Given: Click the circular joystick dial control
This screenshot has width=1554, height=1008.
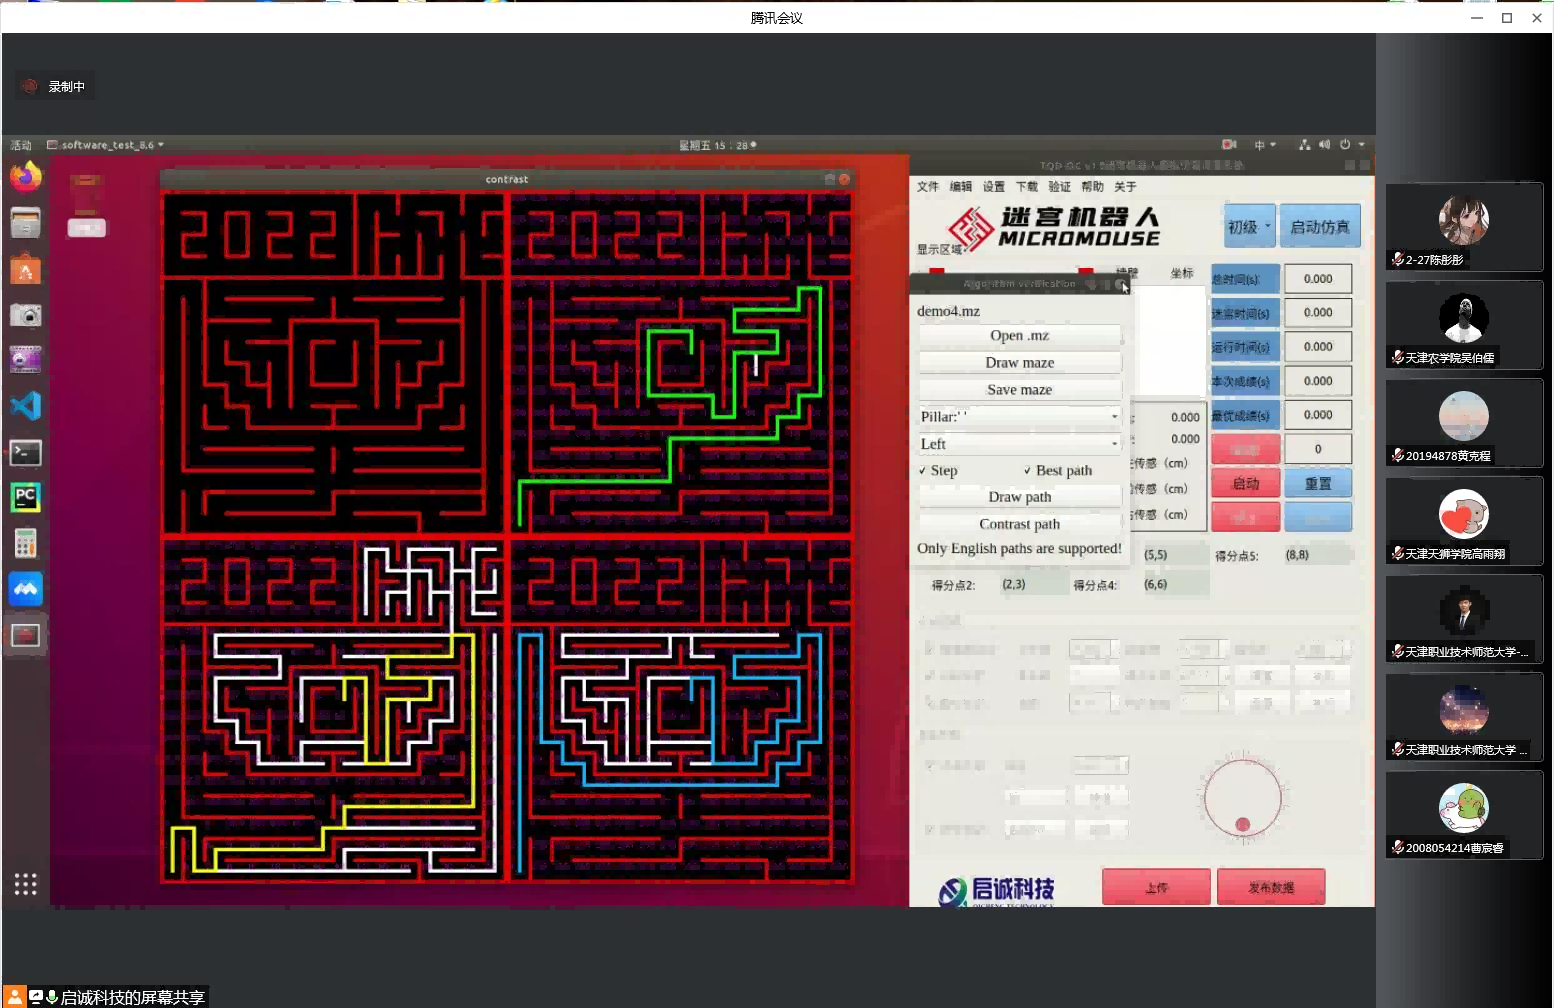Looking at the screenshot, I should [x=1242, y=799].
